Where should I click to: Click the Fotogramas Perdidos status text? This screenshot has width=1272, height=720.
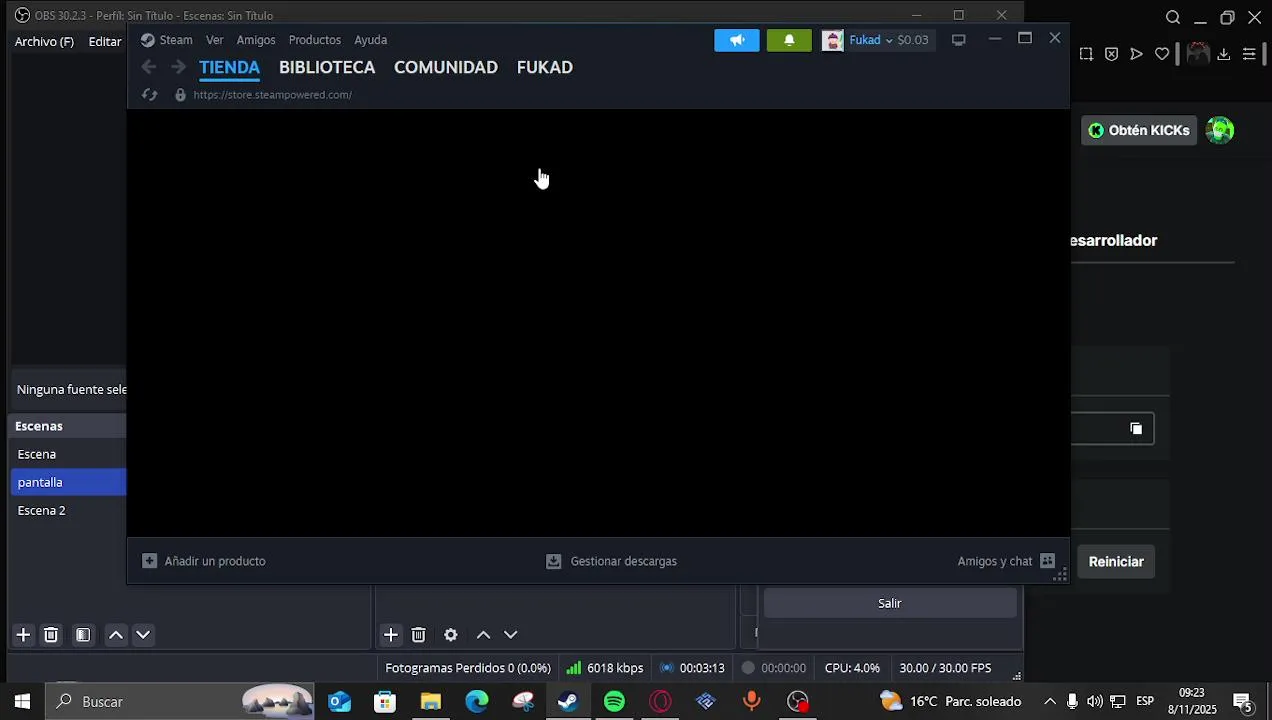(x=468, y=668)
